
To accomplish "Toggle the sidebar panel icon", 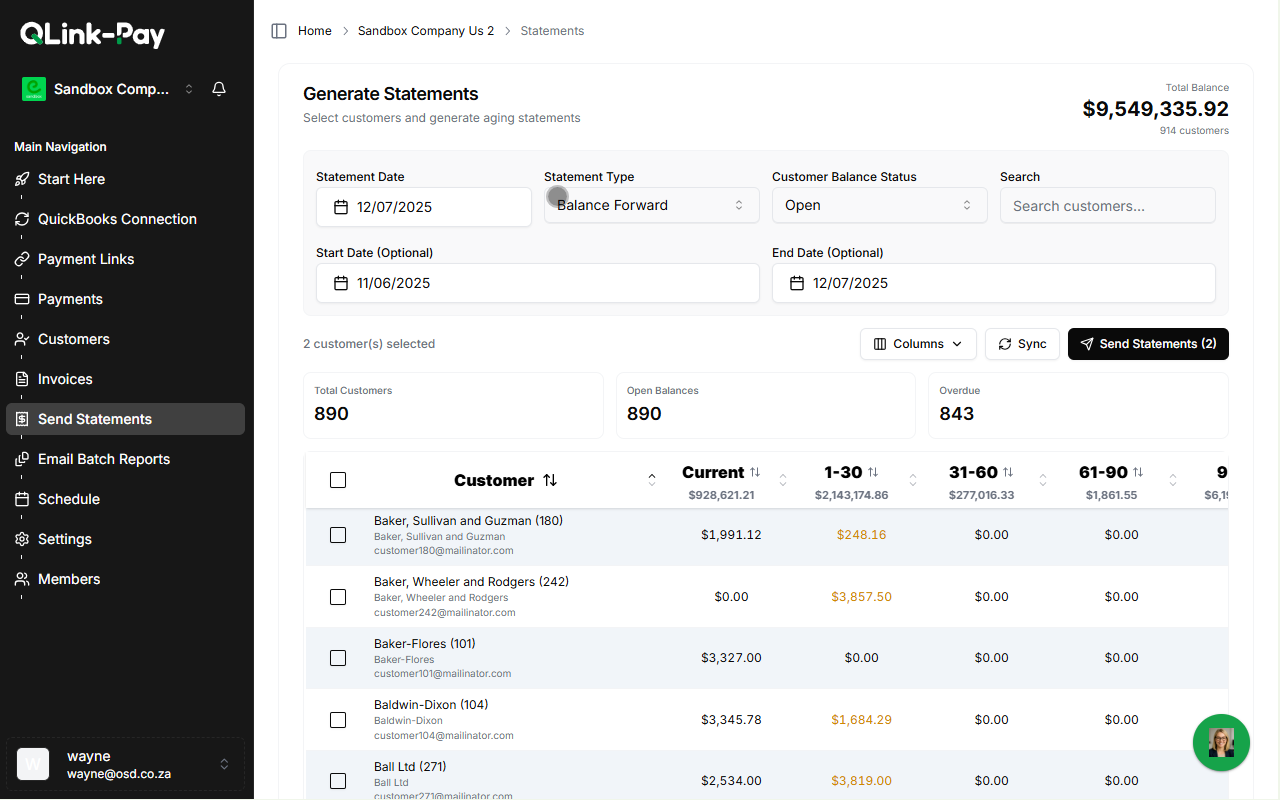I will [x=279, y=31].
